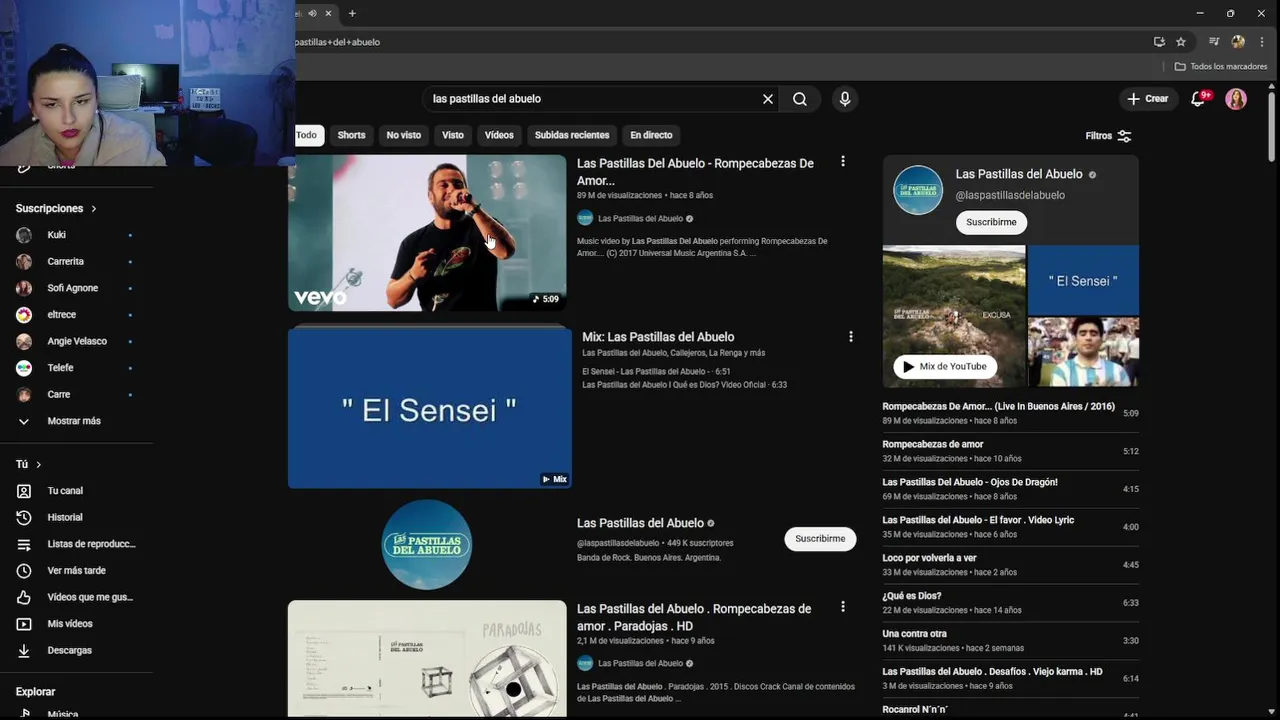Open three-dot menu for Mix: Las Pastillas del Abuelo
Image resolution: width=1280 pixels, height=720 pixels.
851,337
